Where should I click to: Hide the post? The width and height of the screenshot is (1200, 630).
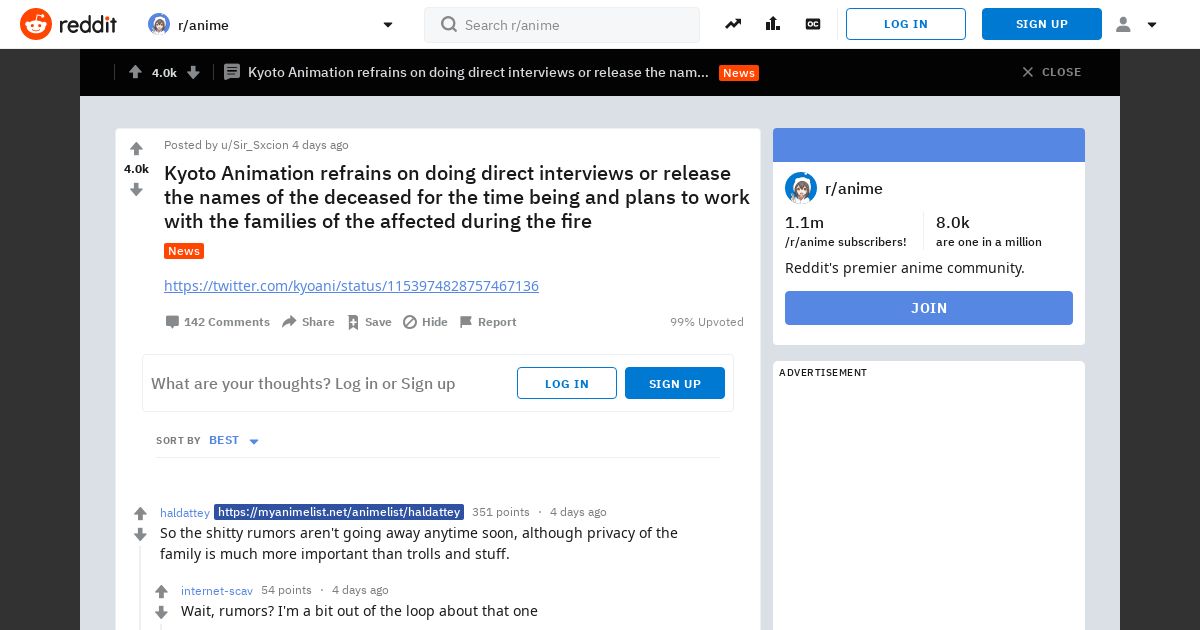tap(425, 322)
